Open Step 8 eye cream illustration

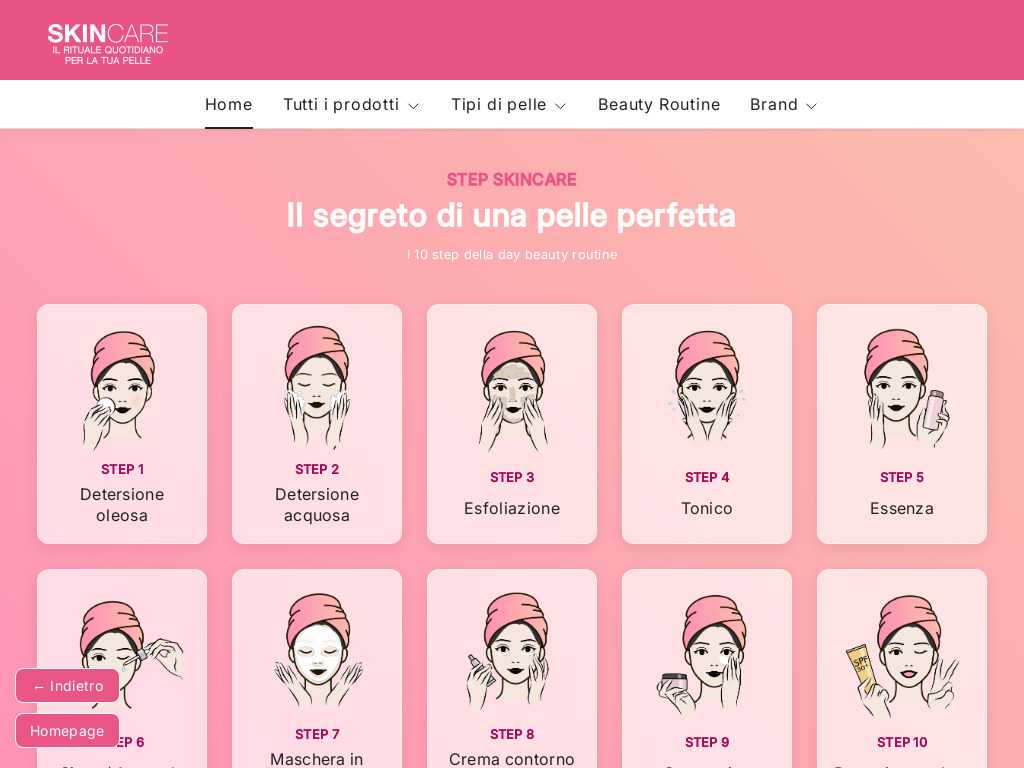tap(511, 651)
